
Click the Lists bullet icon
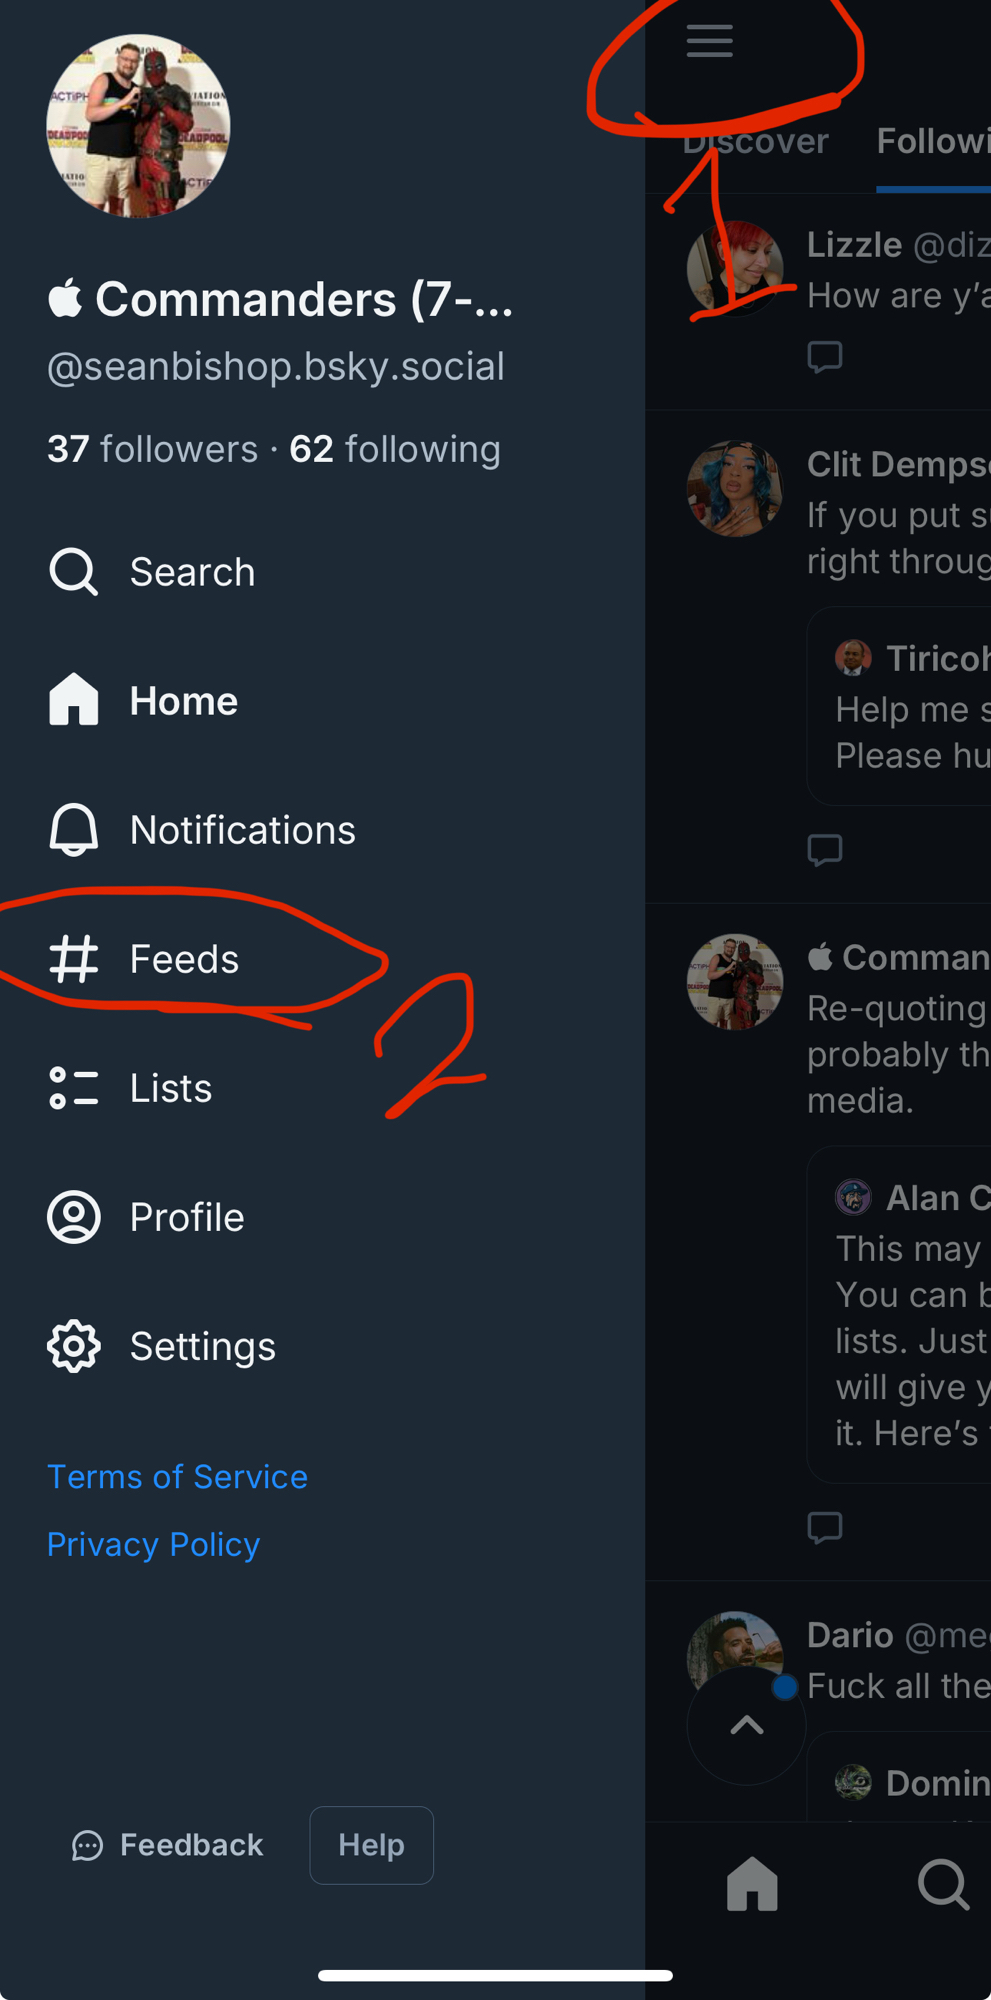click(74, 1088)
